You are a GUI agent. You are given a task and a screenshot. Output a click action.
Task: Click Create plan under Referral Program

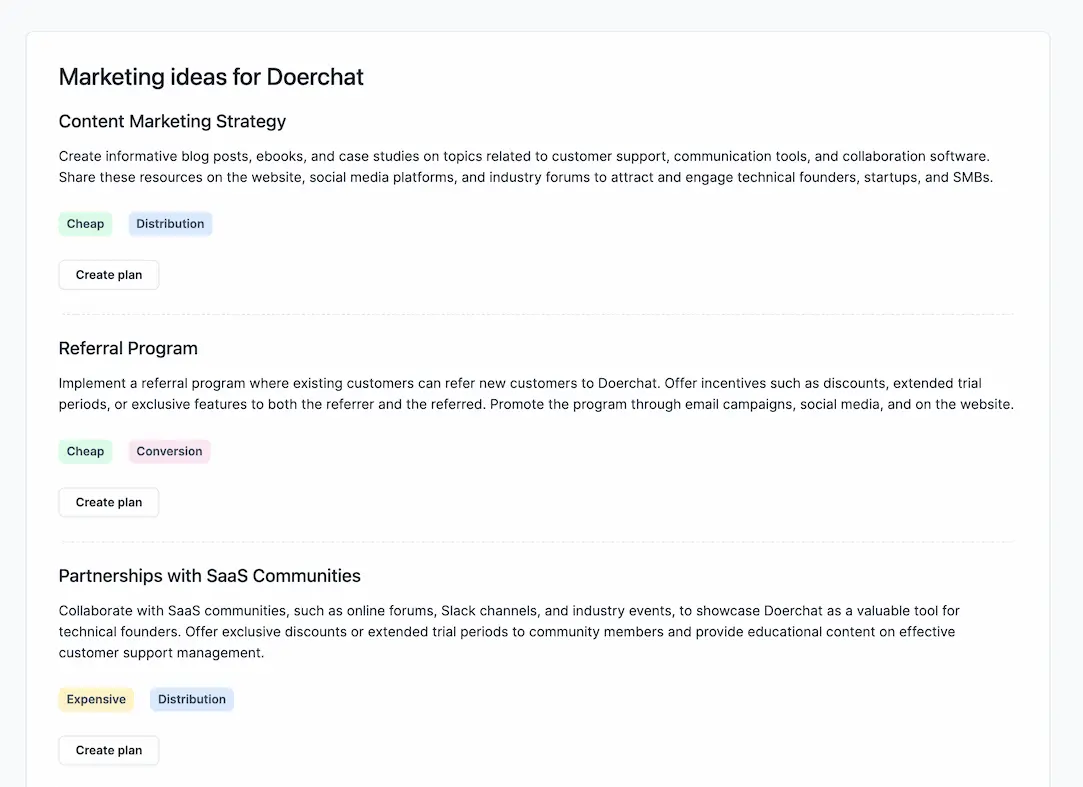(108, 502)
